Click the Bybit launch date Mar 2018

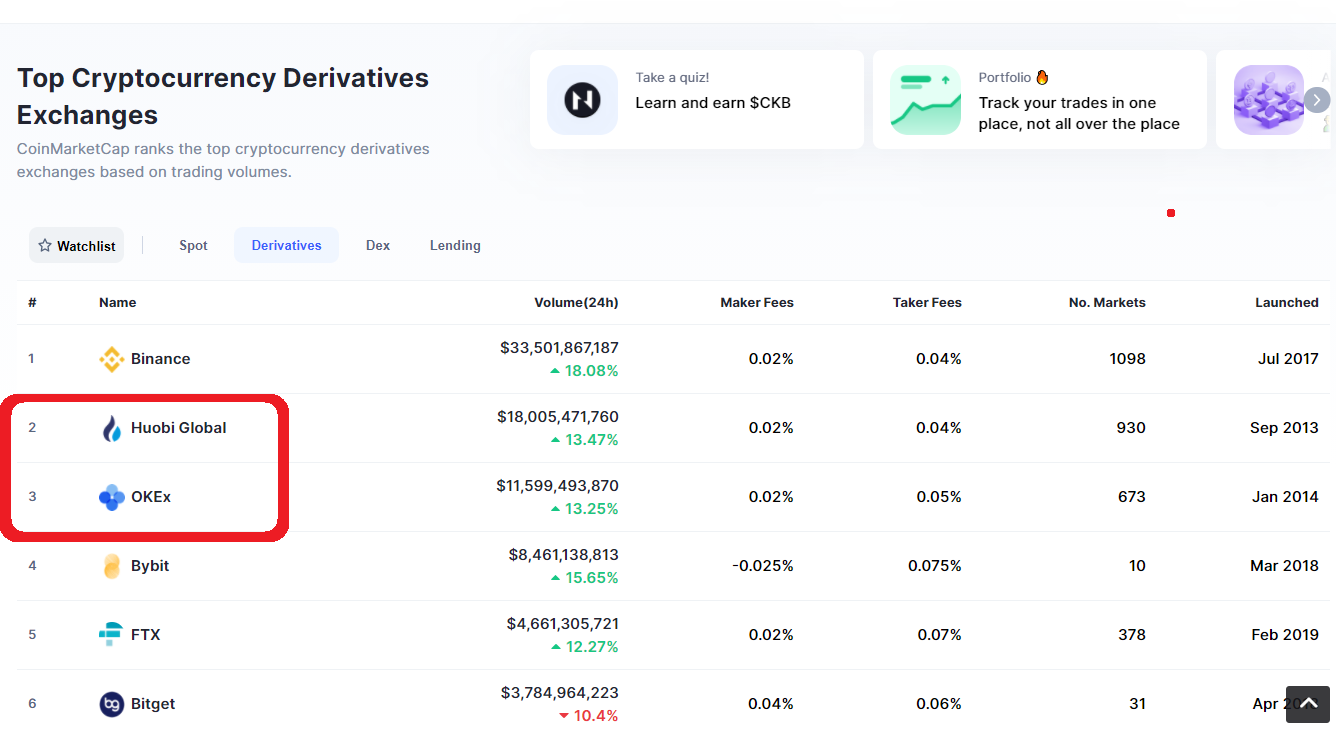(x=1284, y=566)
